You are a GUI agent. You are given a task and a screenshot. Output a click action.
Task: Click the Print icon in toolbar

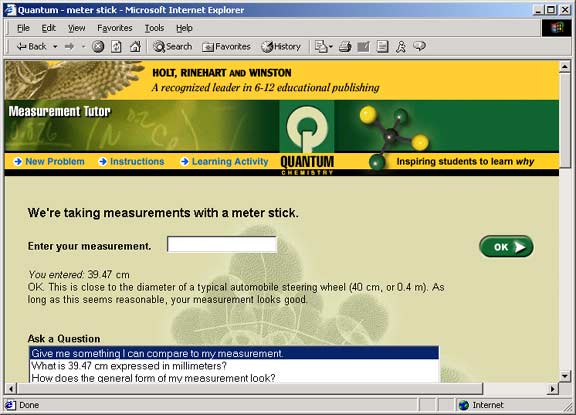pyautogui.click(x=345, y=47)
